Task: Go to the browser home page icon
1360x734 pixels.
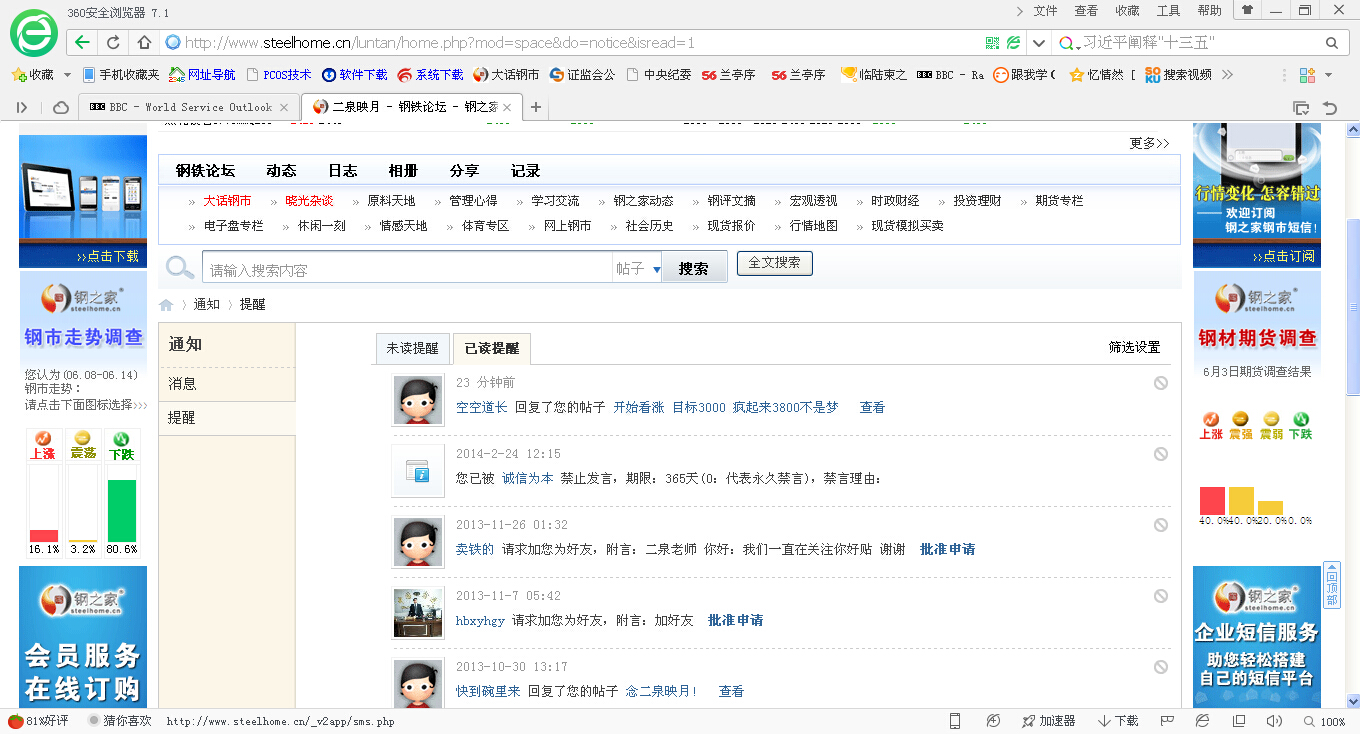Action: [144, 43]
